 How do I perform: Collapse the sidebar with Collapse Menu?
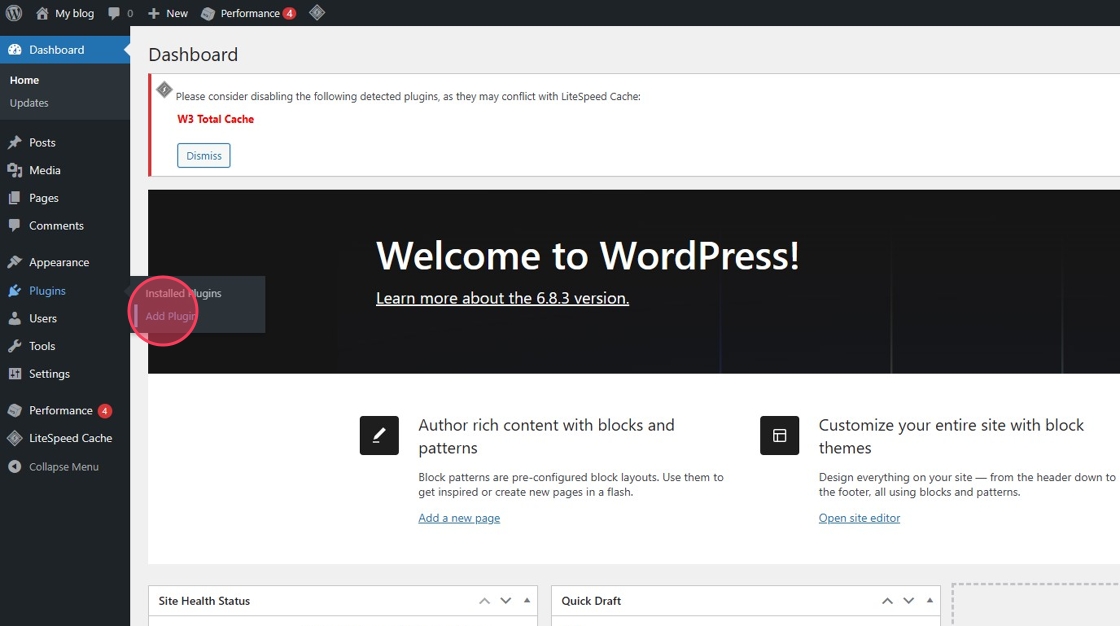pos(63,467)
